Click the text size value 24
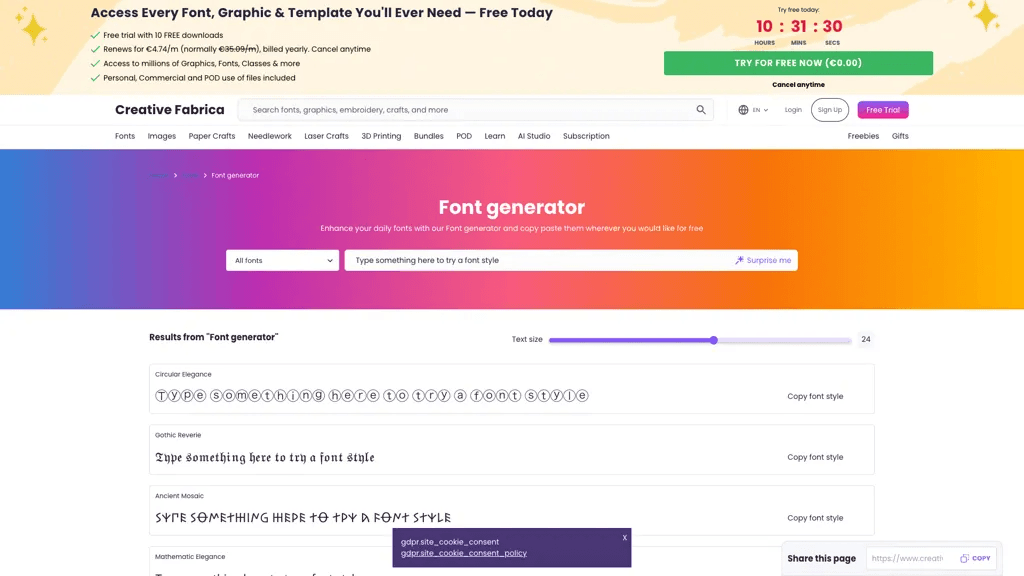 (865, 339)
